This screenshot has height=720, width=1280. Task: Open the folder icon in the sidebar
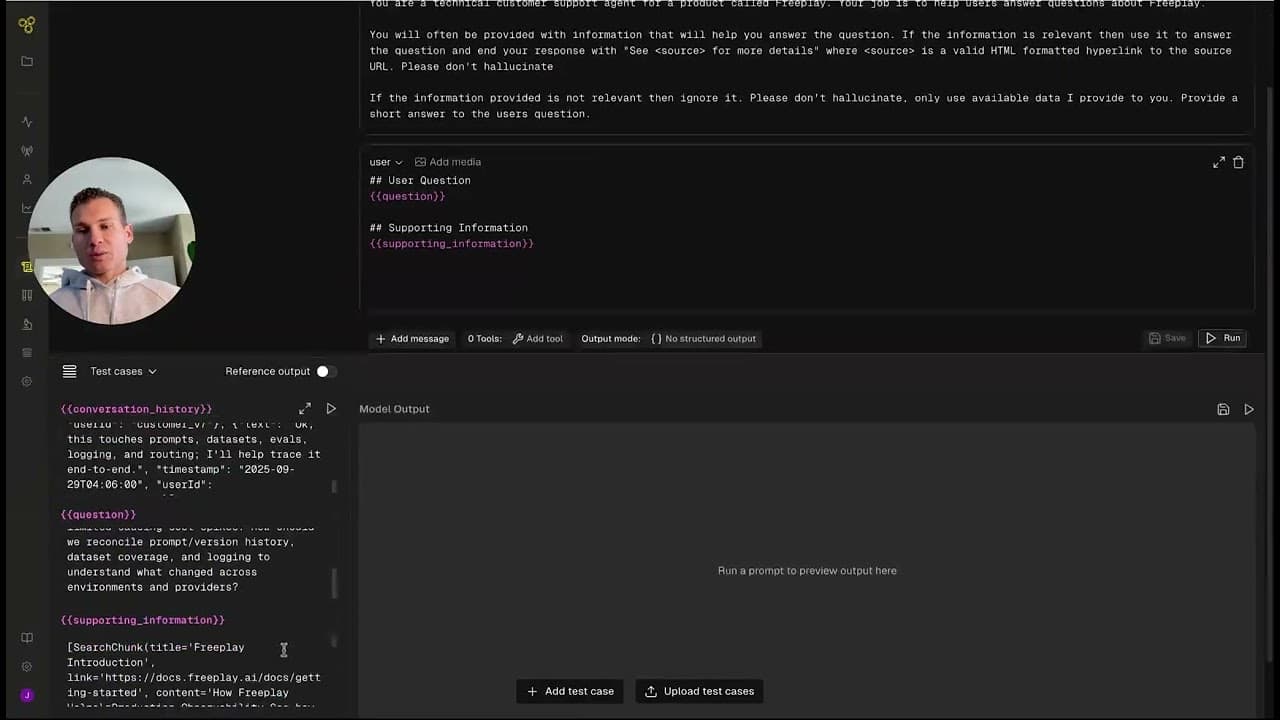click(x=27, y=62)
